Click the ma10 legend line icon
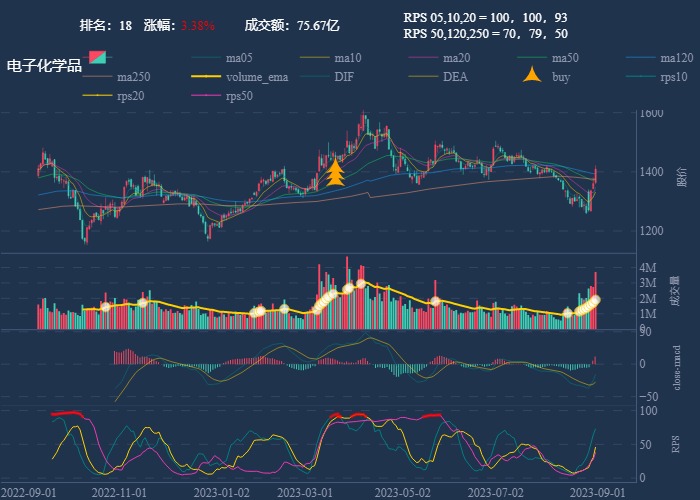Viewport: 700px width, 500px height. 315,57
